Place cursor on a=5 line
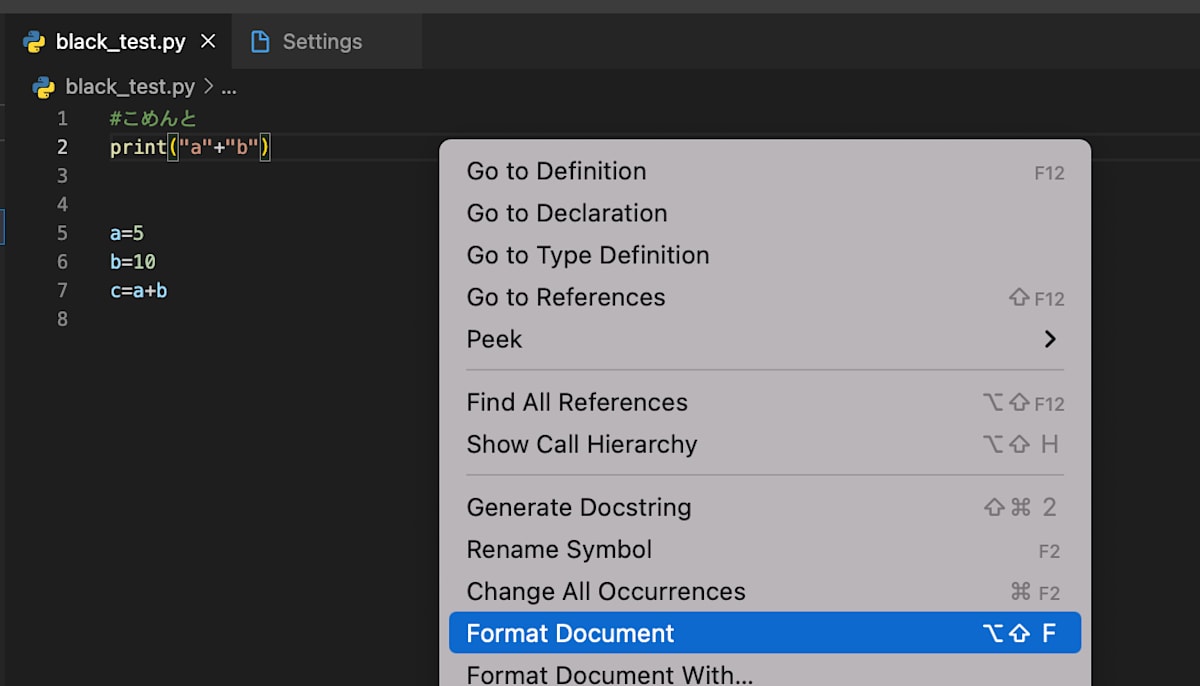Viewport: 1200px width, 686px height. point(127,233)
